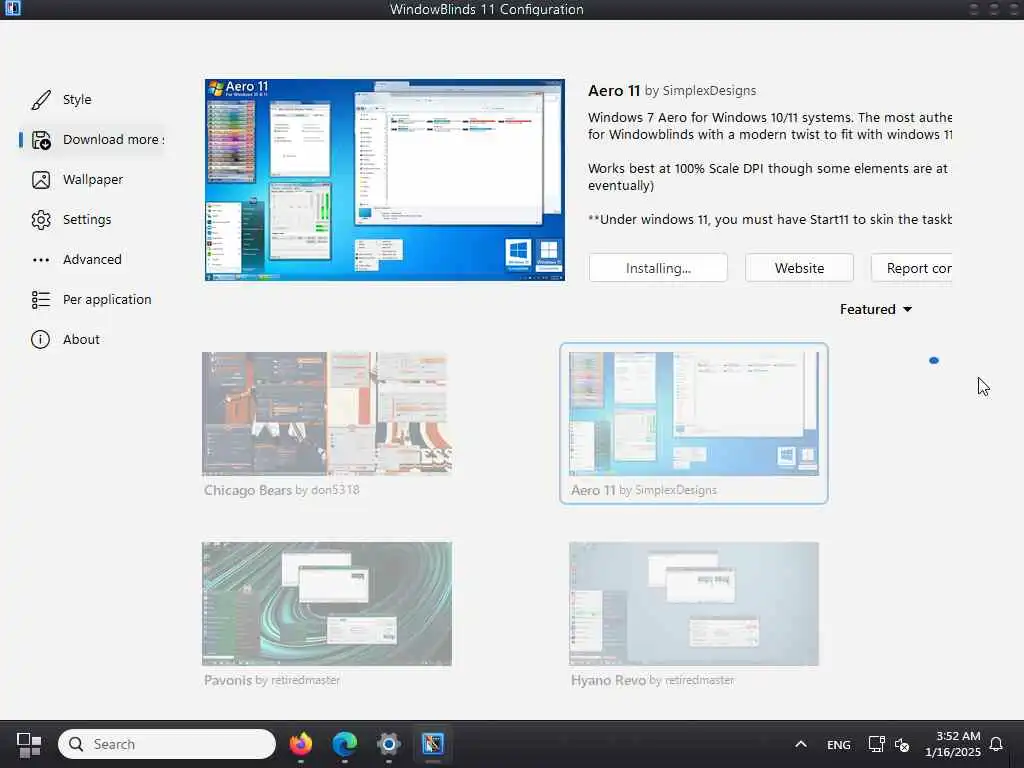Open the Aero 11 Website button
1024x768 pixels.
(x=799, y=268)
